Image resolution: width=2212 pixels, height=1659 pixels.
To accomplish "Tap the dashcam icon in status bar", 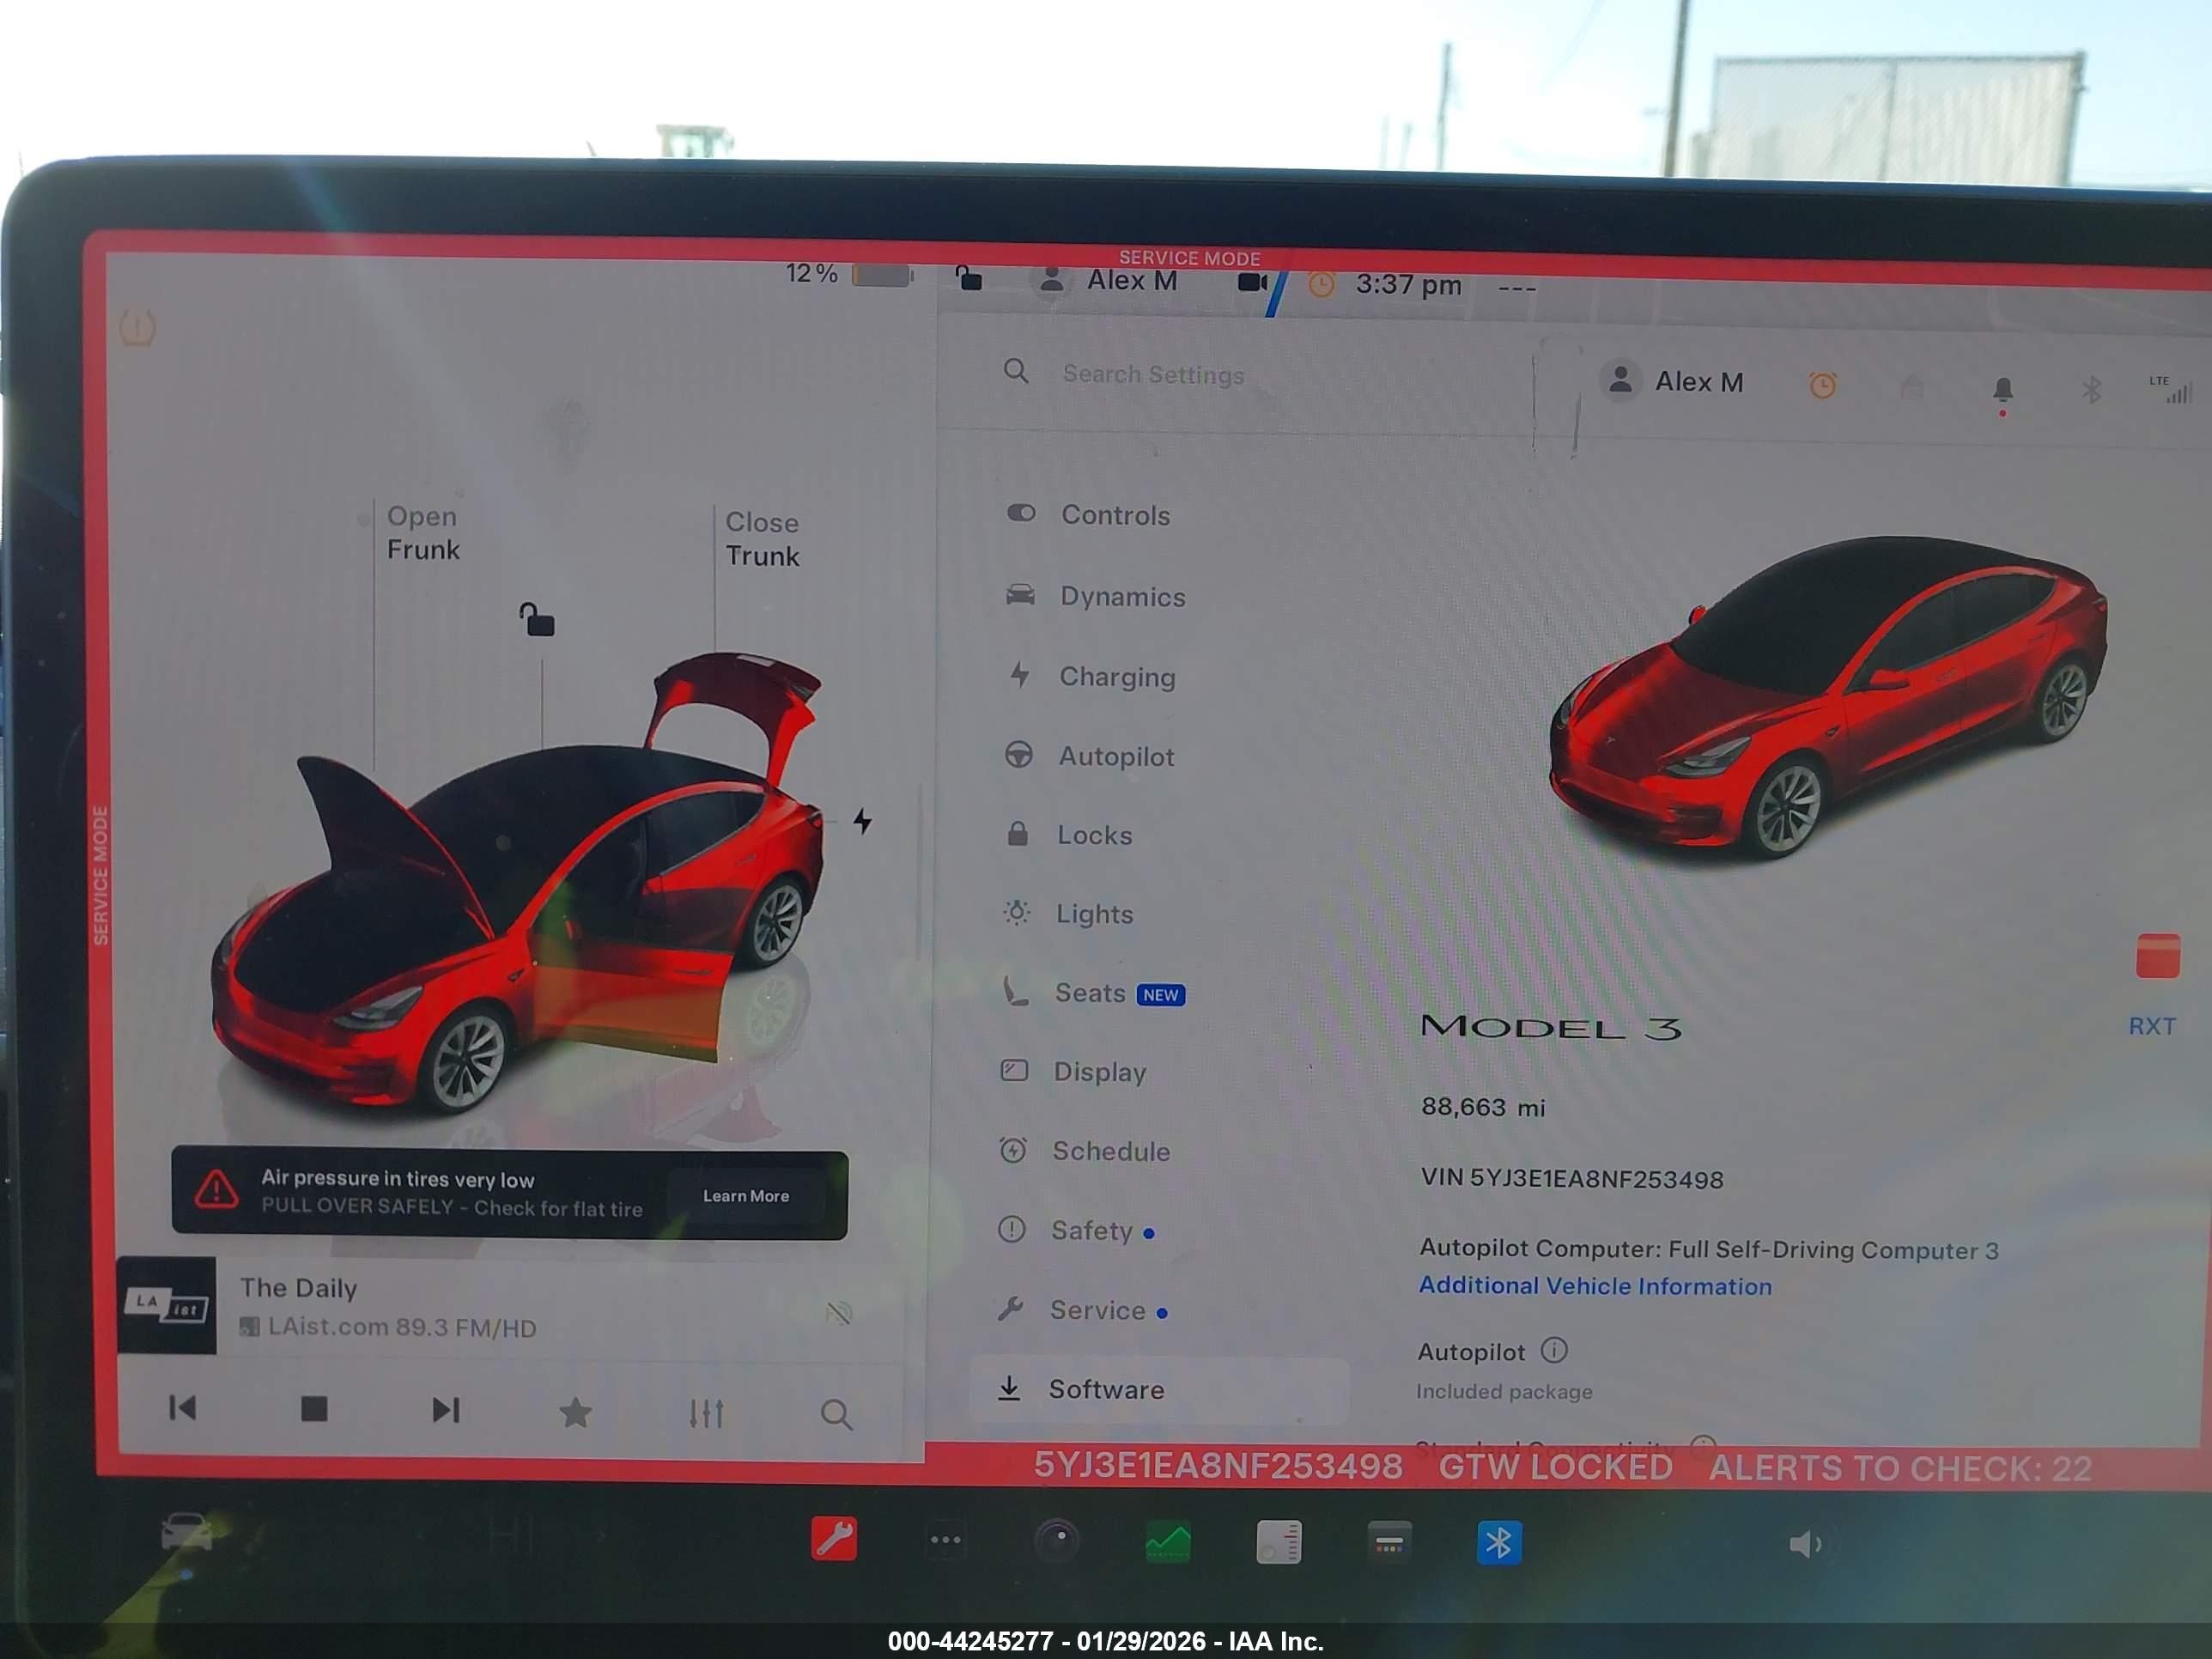I will tap(1252, 282).
